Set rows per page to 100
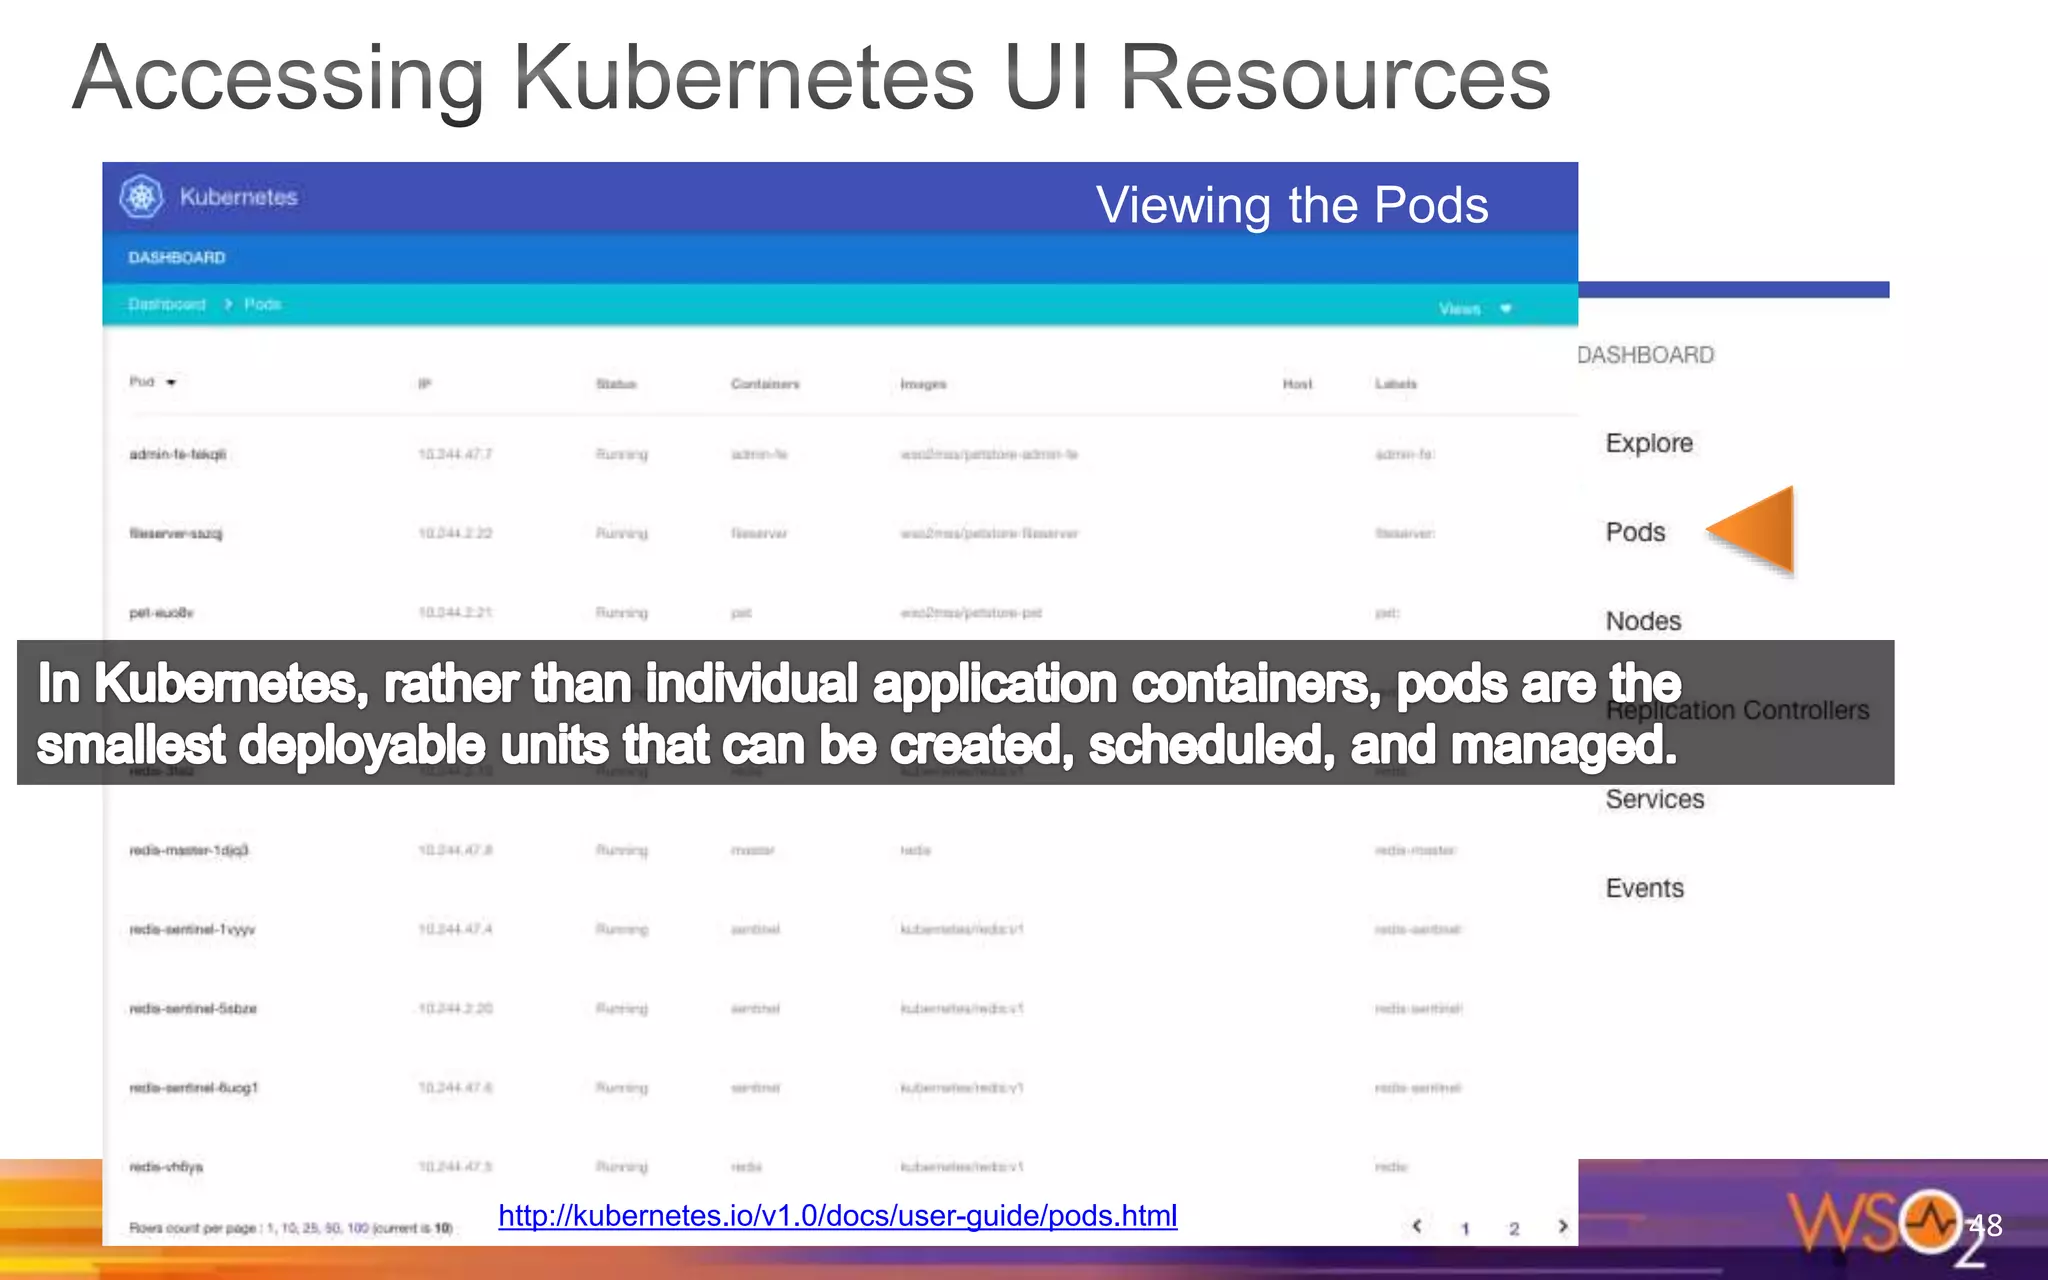 click(x=358, y=1228)
